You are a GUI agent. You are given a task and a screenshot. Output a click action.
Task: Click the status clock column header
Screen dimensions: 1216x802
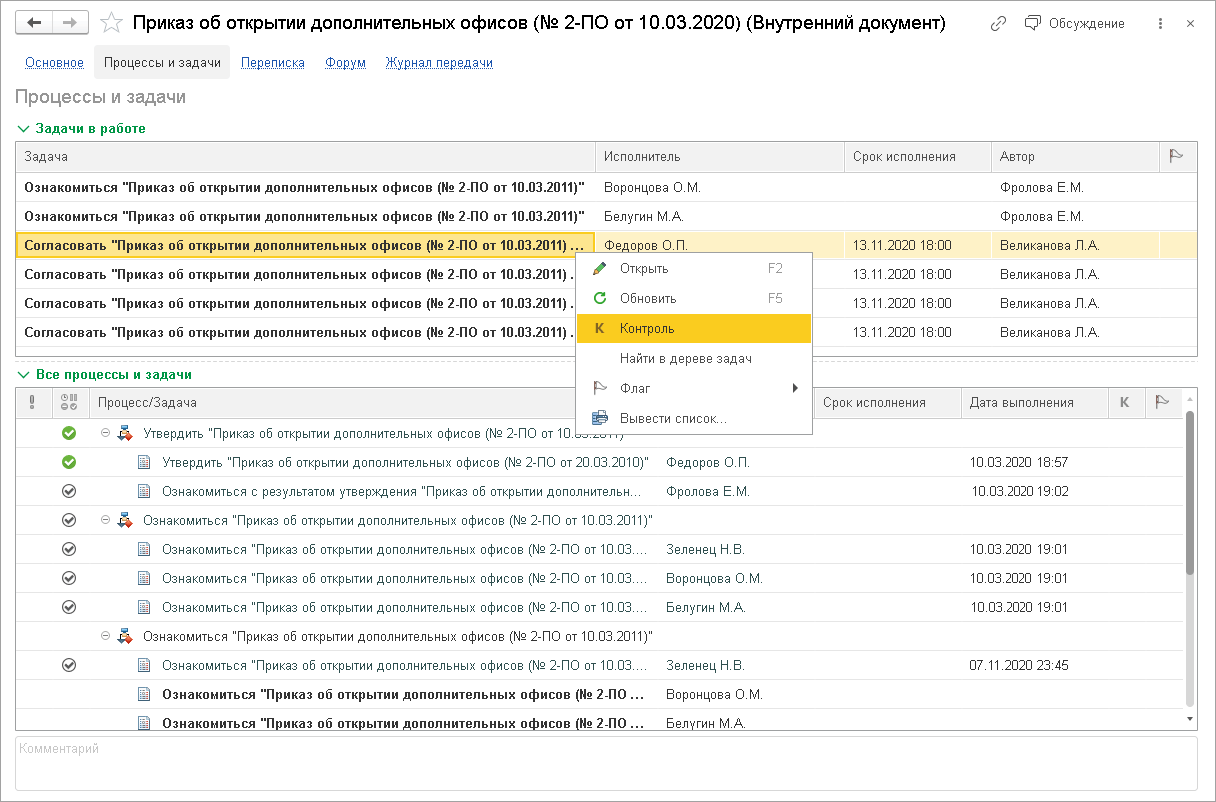click(x=69, y=402)
